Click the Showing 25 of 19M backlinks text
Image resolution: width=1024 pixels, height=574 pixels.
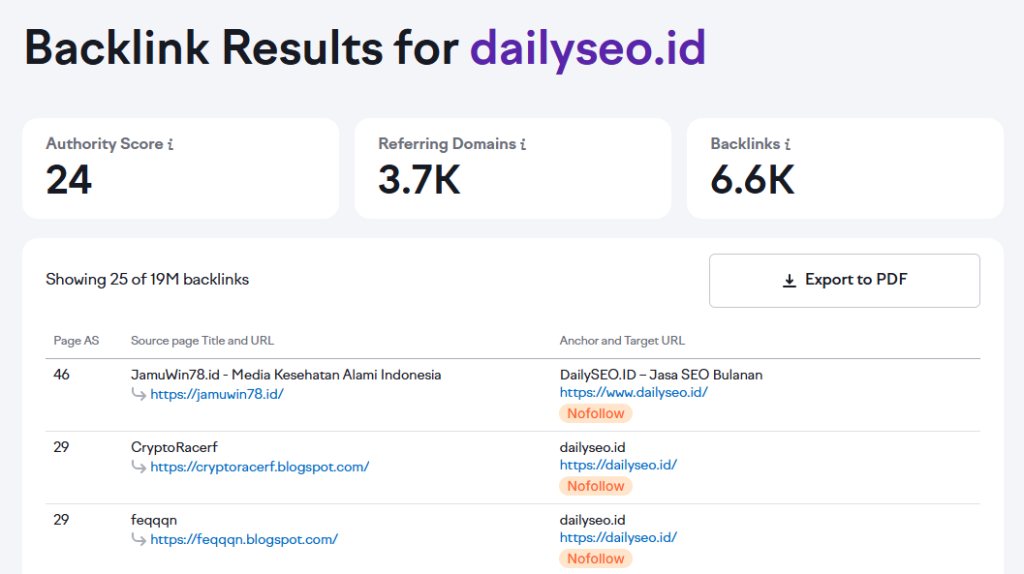click(x=147, y=279)
